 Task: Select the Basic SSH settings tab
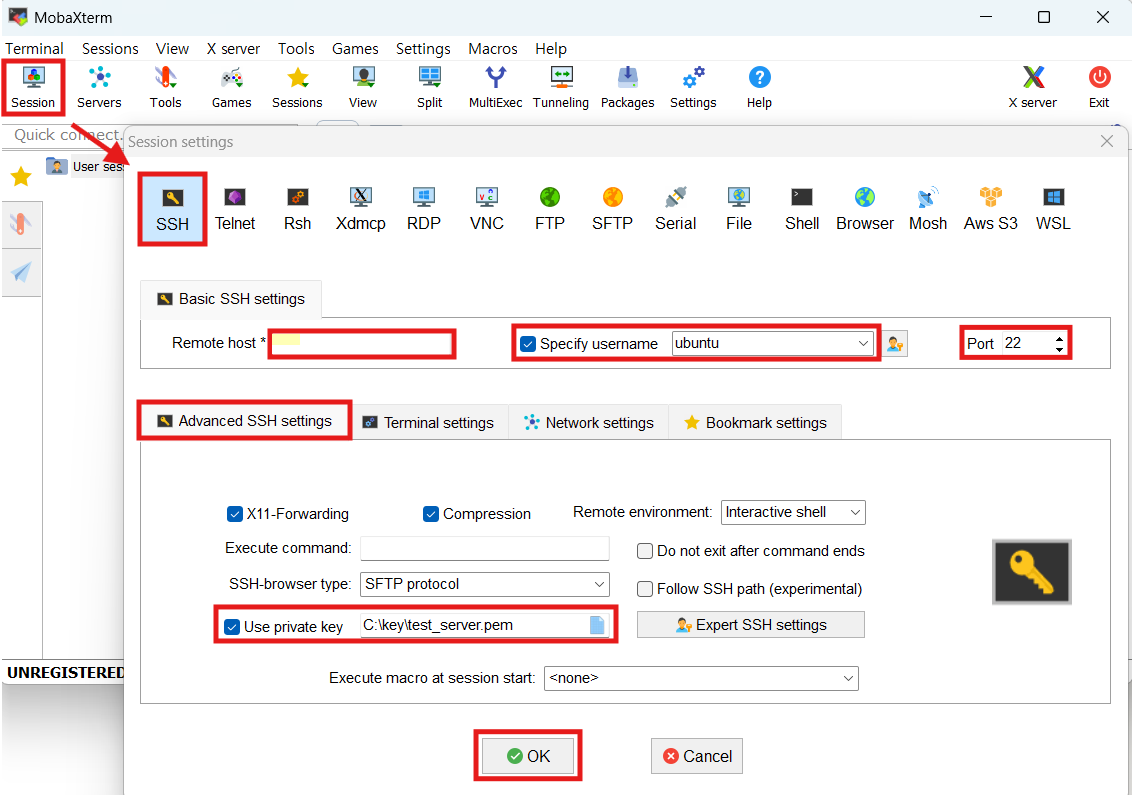[231, 299]
